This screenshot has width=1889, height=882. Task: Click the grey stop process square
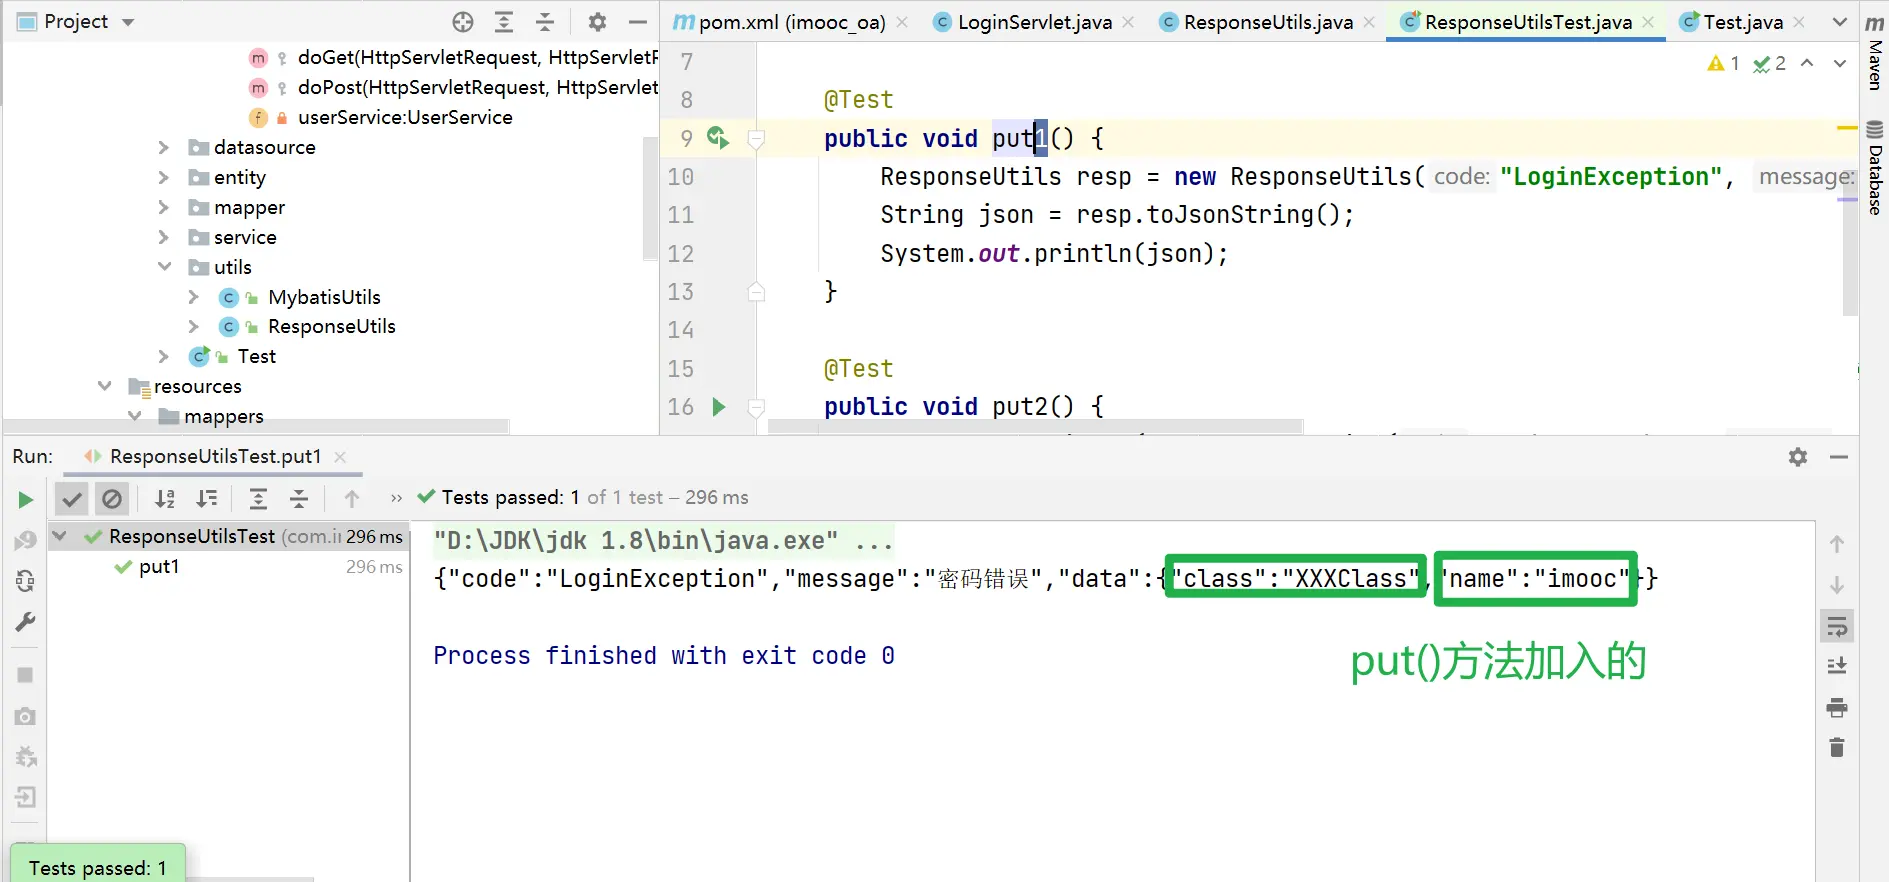pyautogui.click(x=25, y=675)
